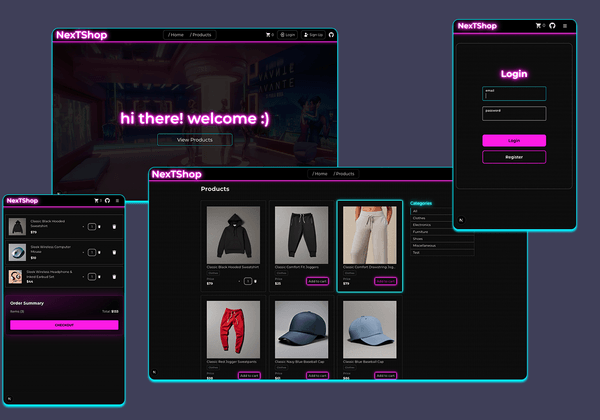Click the cart icon on the login screen
The height and width of the screenshot is (420, 600).
click(x=539, y=26)
